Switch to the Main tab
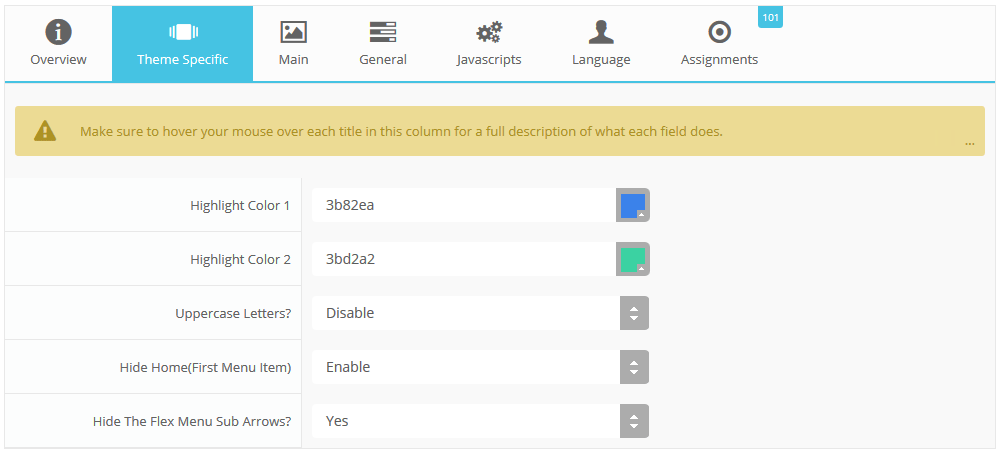This screenshot has height=453, width=1000. (293, 44)
